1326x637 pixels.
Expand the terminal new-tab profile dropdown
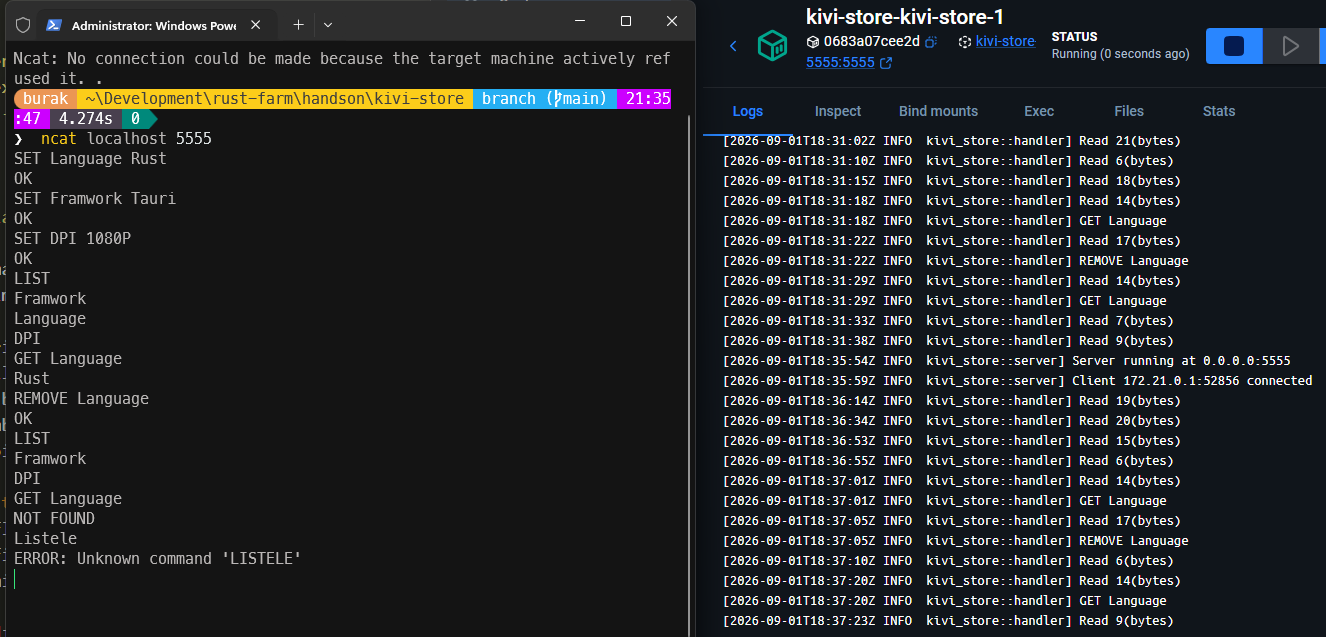pos(328,23)
